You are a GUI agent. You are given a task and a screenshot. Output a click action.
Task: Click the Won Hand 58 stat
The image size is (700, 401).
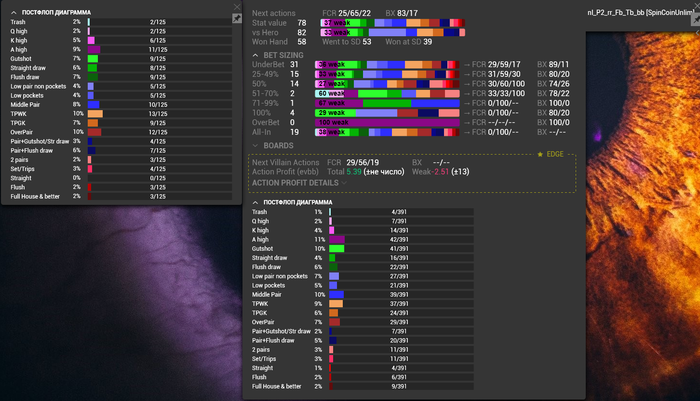279,42
